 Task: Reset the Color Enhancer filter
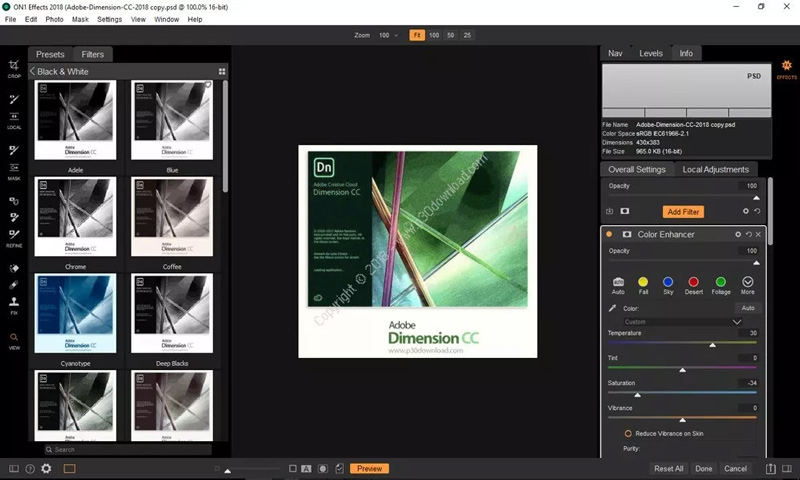tap(748, 234)
